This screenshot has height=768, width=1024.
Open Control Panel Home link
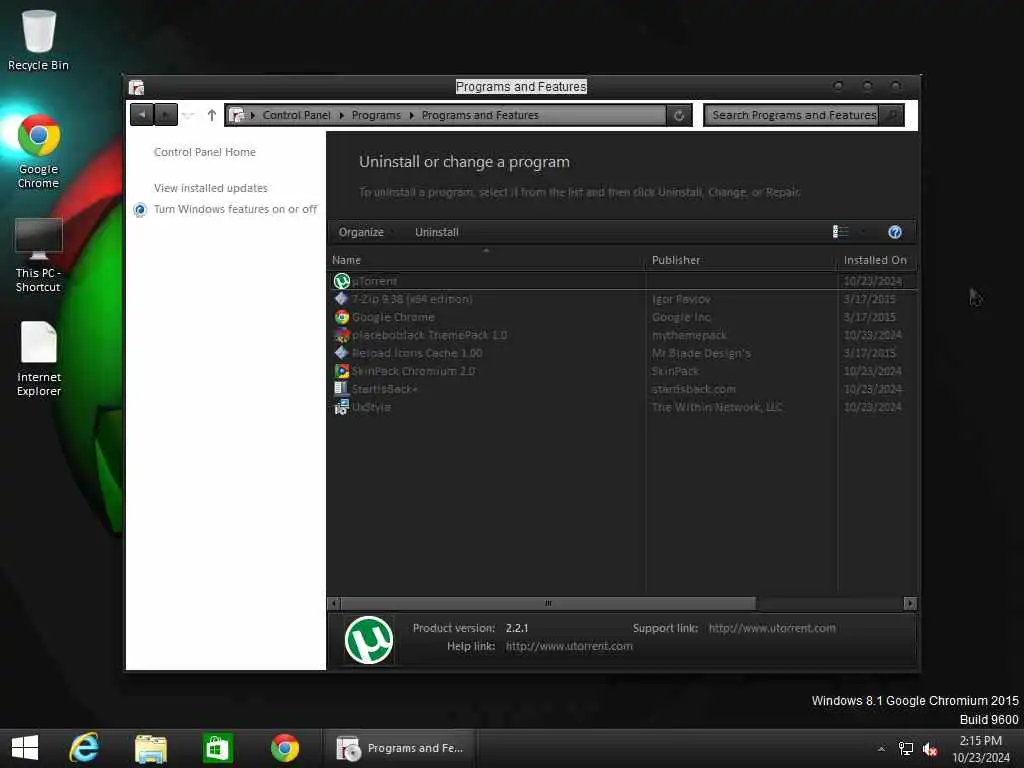pyautogui.click(x=204, y=152)
